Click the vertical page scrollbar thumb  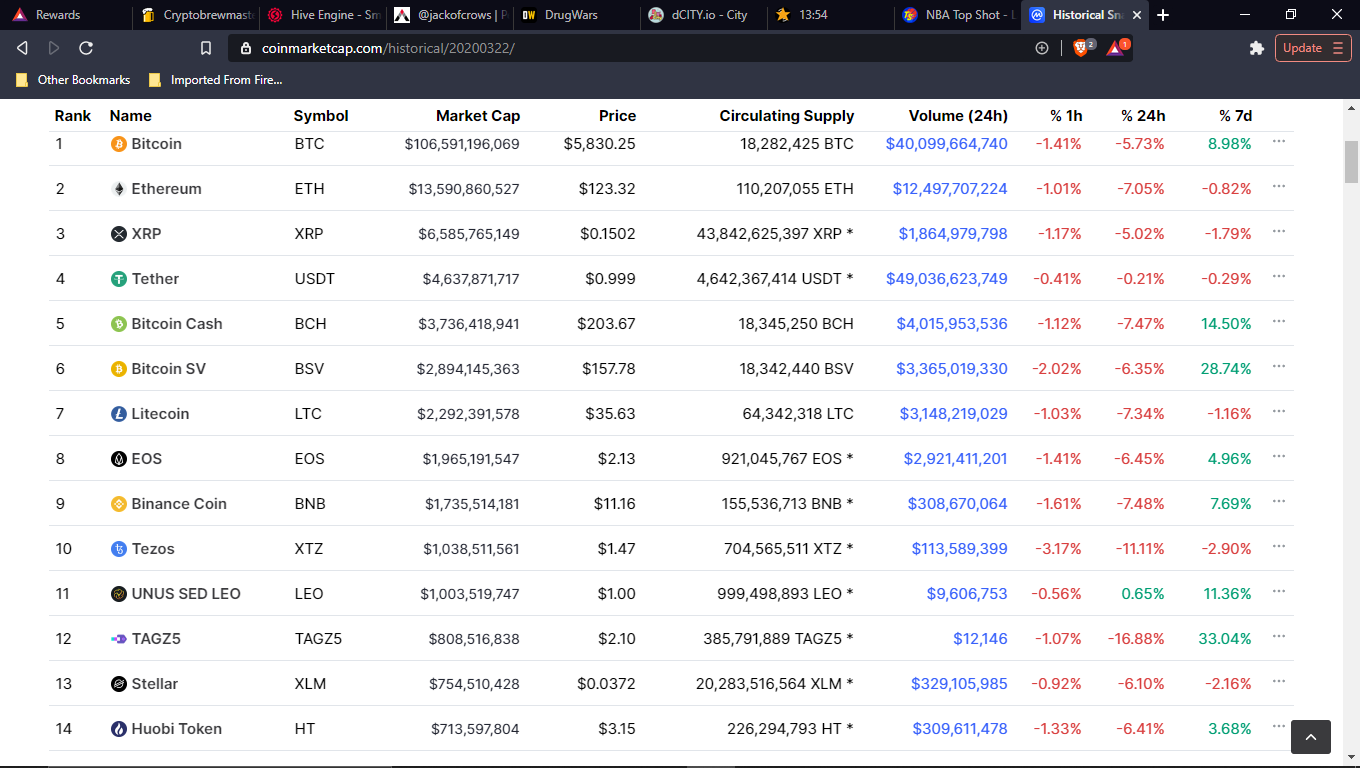[1351, 162]
